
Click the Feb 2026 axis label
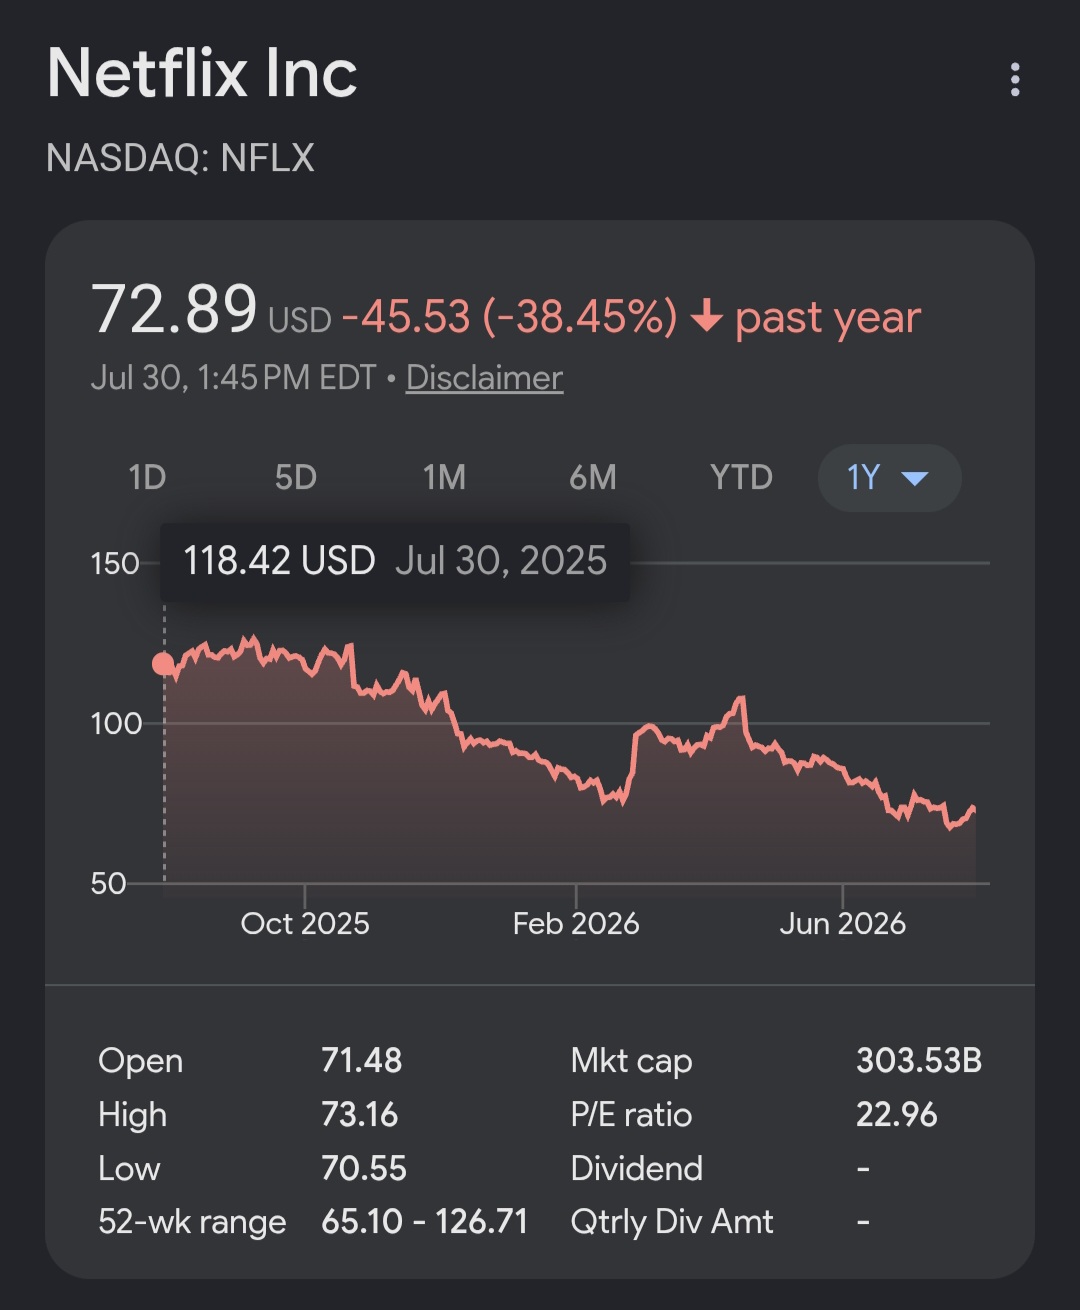576,923
